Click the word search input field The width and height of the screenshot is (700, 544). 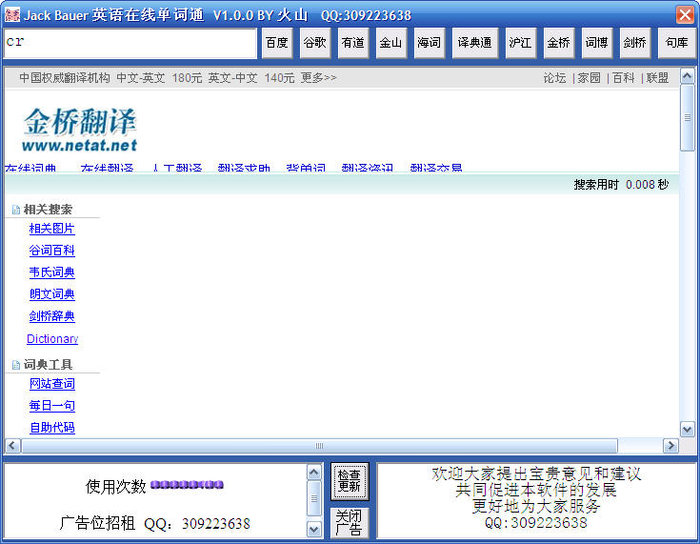click(130, 43)
